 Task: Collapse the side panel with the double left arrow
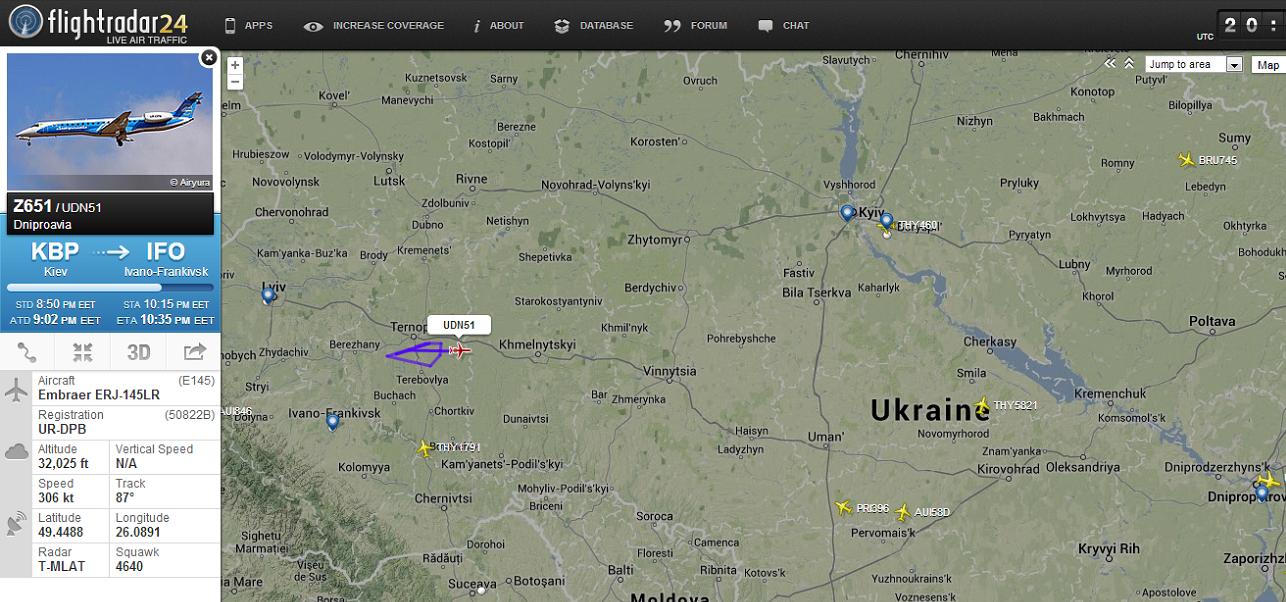pyautogui.click(x=1109, y=63)
